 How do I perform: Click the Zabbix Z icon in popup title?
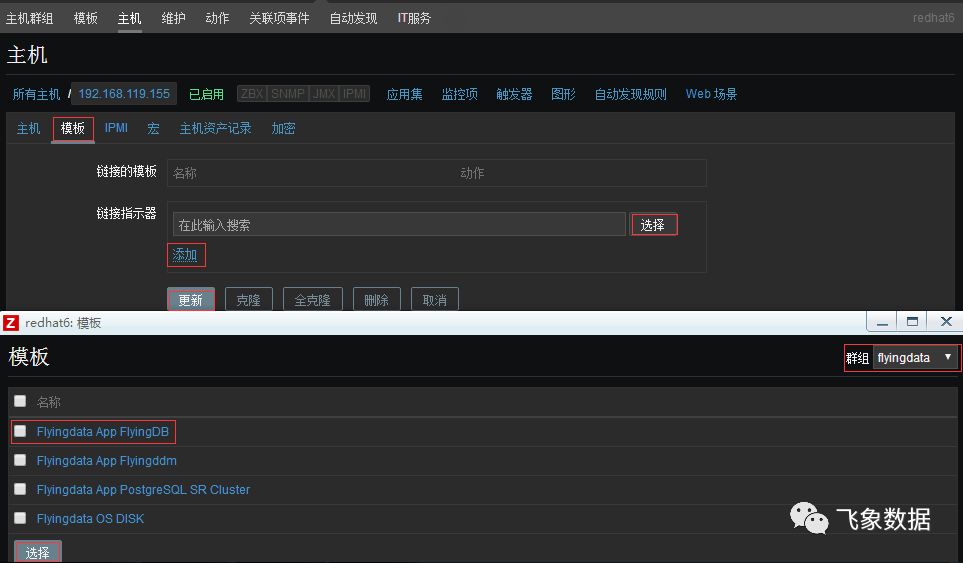11,323
